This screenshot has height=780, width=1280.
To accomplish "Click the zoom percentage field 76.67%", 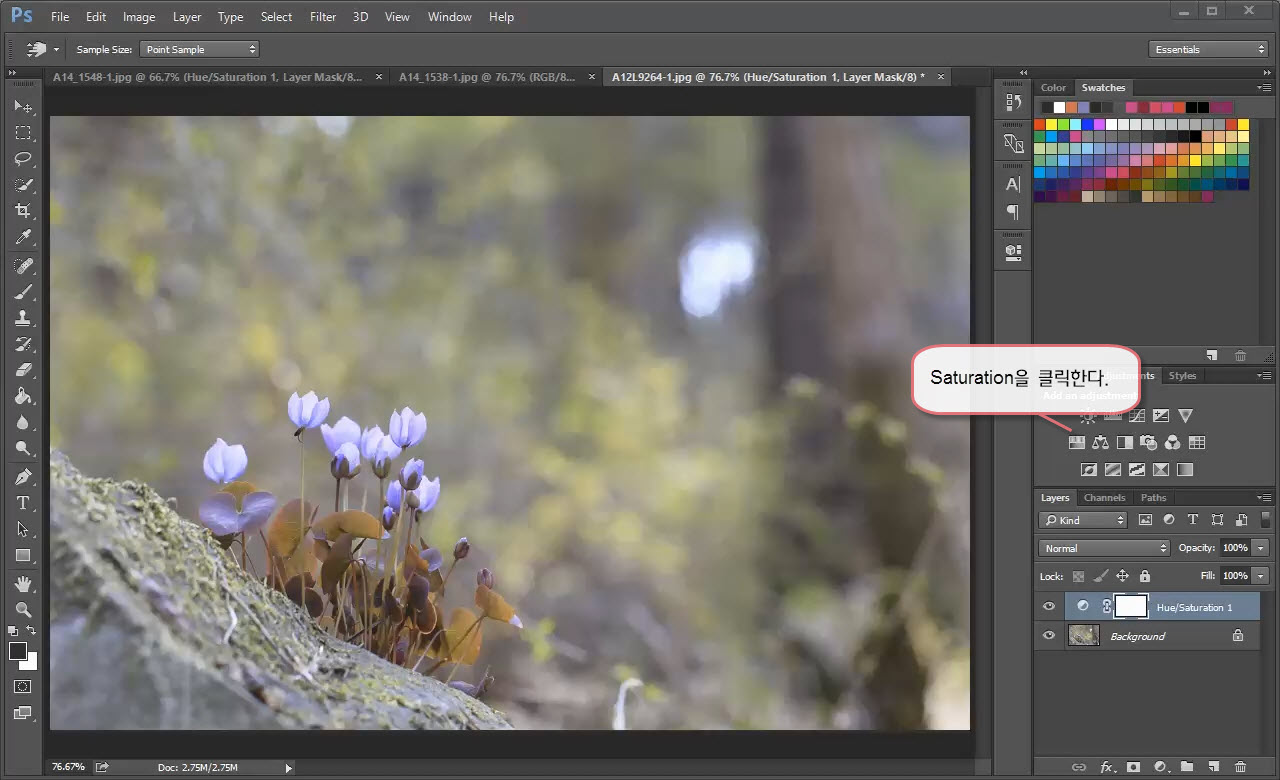I will (x=68, y=767).
